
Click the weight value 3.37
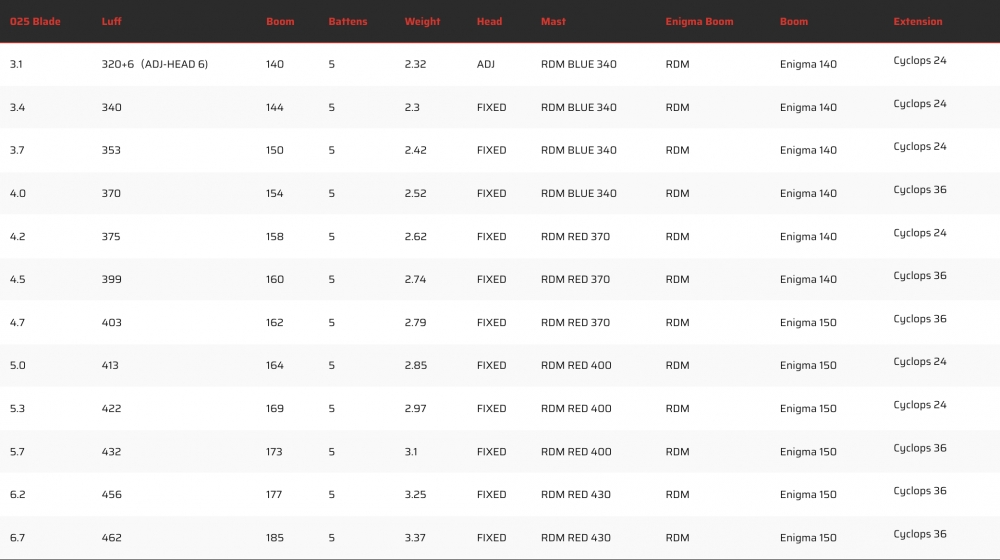pos(415,538)
